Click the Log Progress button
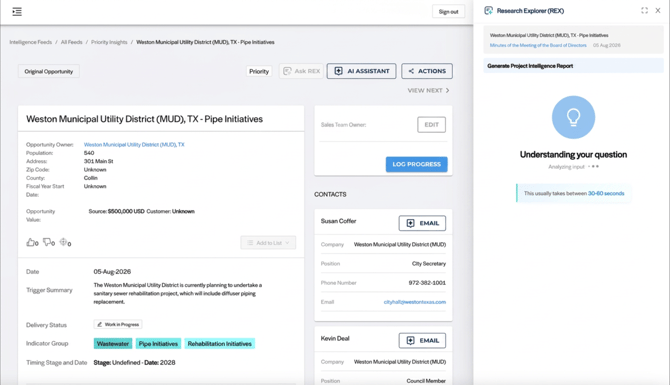This screenshot has height=385, width=670. (x=417, y=165)
